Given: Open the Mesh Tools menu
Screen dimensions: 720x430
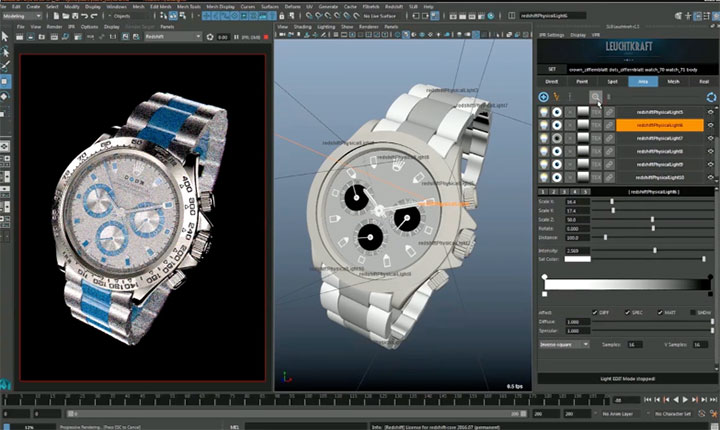Looking at the screenshot, I should [x=189, y=7].
